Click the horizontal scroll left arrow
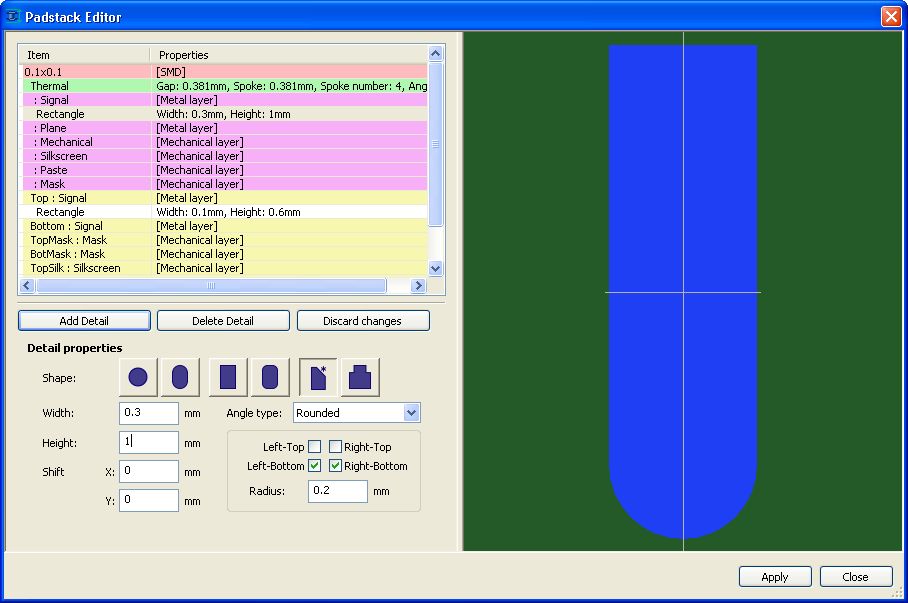Viewport: 908px width, 603px height. point(27,286)
